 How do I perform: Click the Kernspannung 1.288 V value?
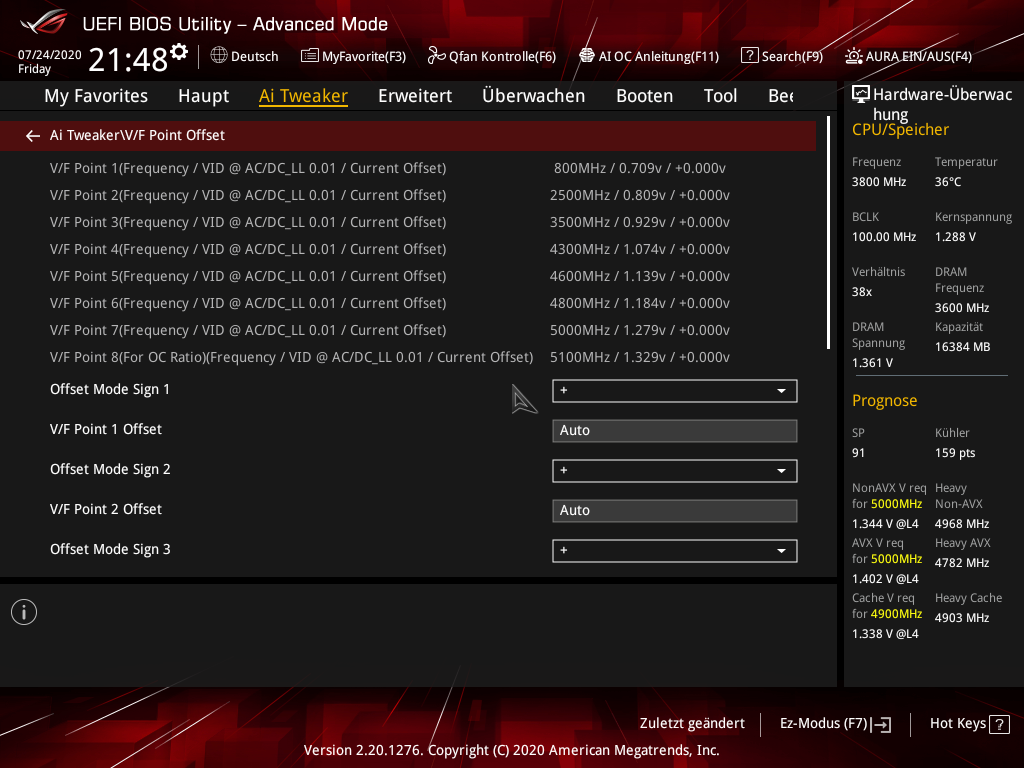click(x=955, y=237)
